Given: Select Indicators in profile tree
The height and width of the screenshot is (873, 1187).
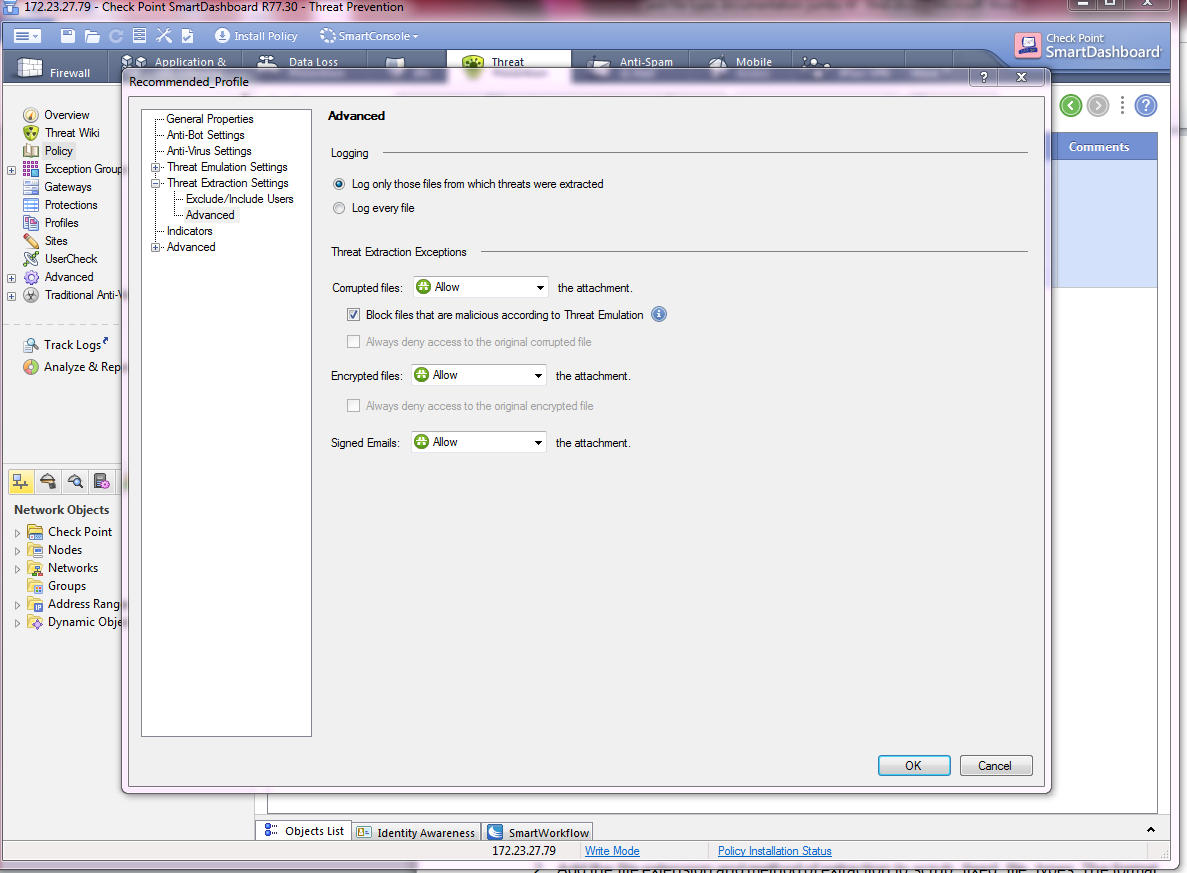Looking at the screenshot, I should pos(189,231).
